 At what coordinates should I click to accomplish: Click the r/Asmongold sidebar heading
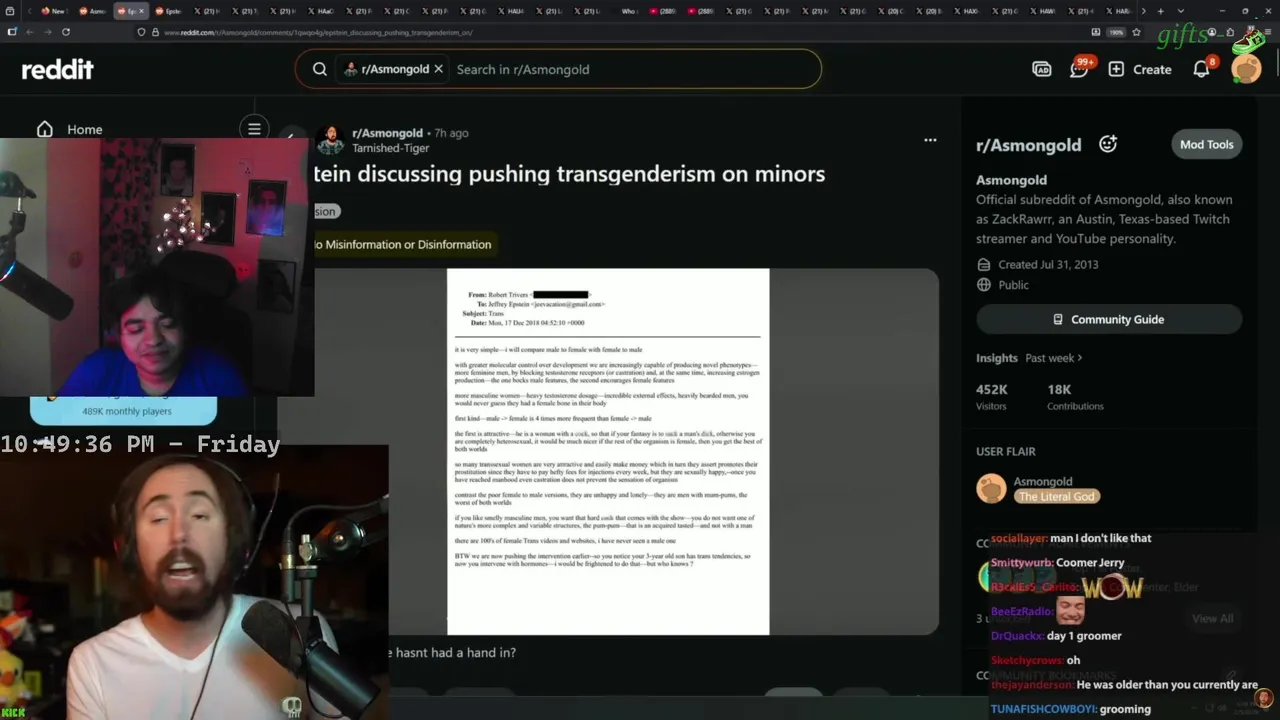(1028, 145)
